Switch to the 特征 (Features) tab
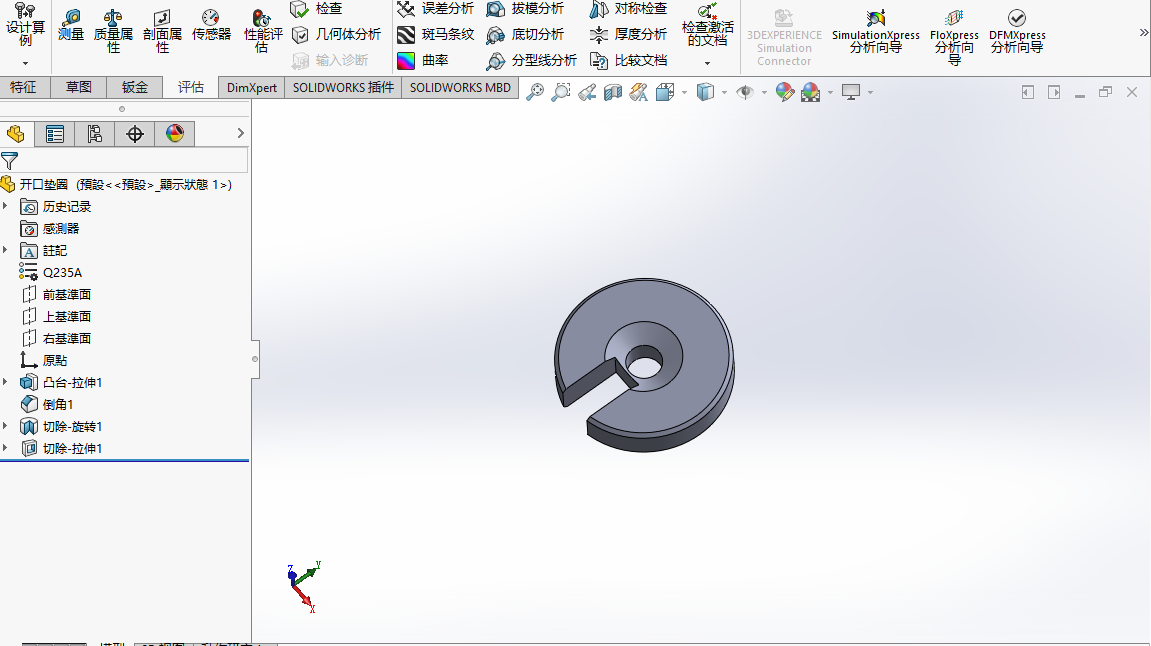The width and height of the screenshot is (1151, 646). [x=23, y=87]
